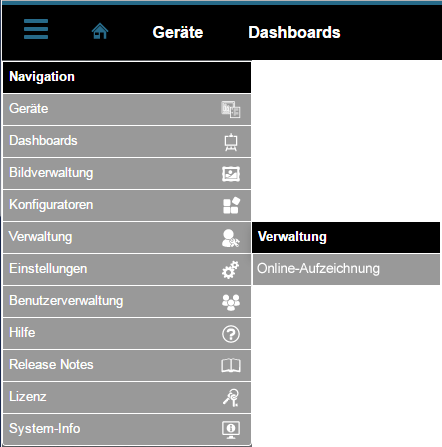Click the System-Info monitor icon
Viewport: 442px width, 447px height.
pyautogui.click(x=231, y=429)
